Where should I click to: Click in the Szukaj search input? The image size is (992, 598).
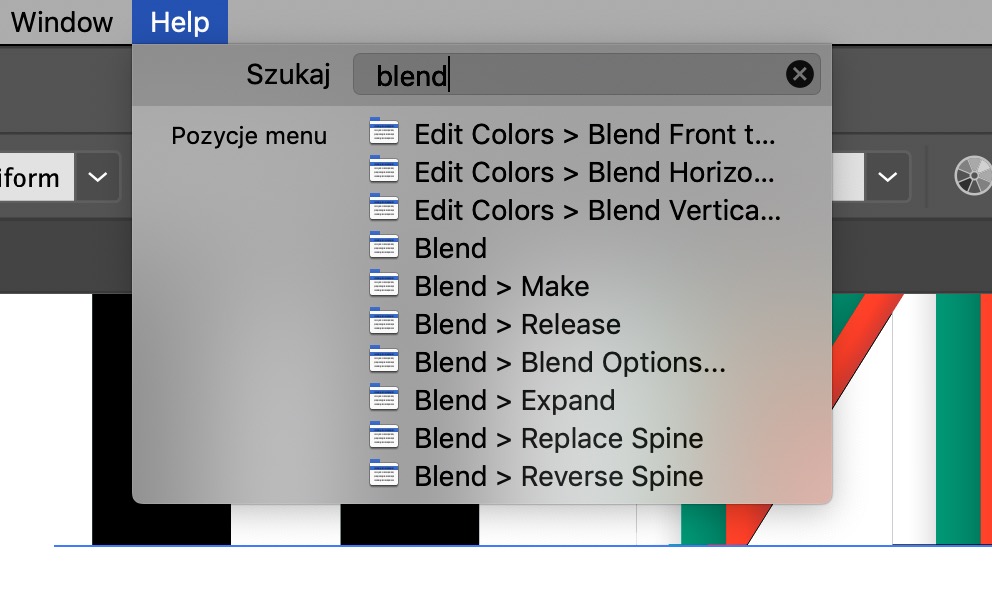[586, 75]
